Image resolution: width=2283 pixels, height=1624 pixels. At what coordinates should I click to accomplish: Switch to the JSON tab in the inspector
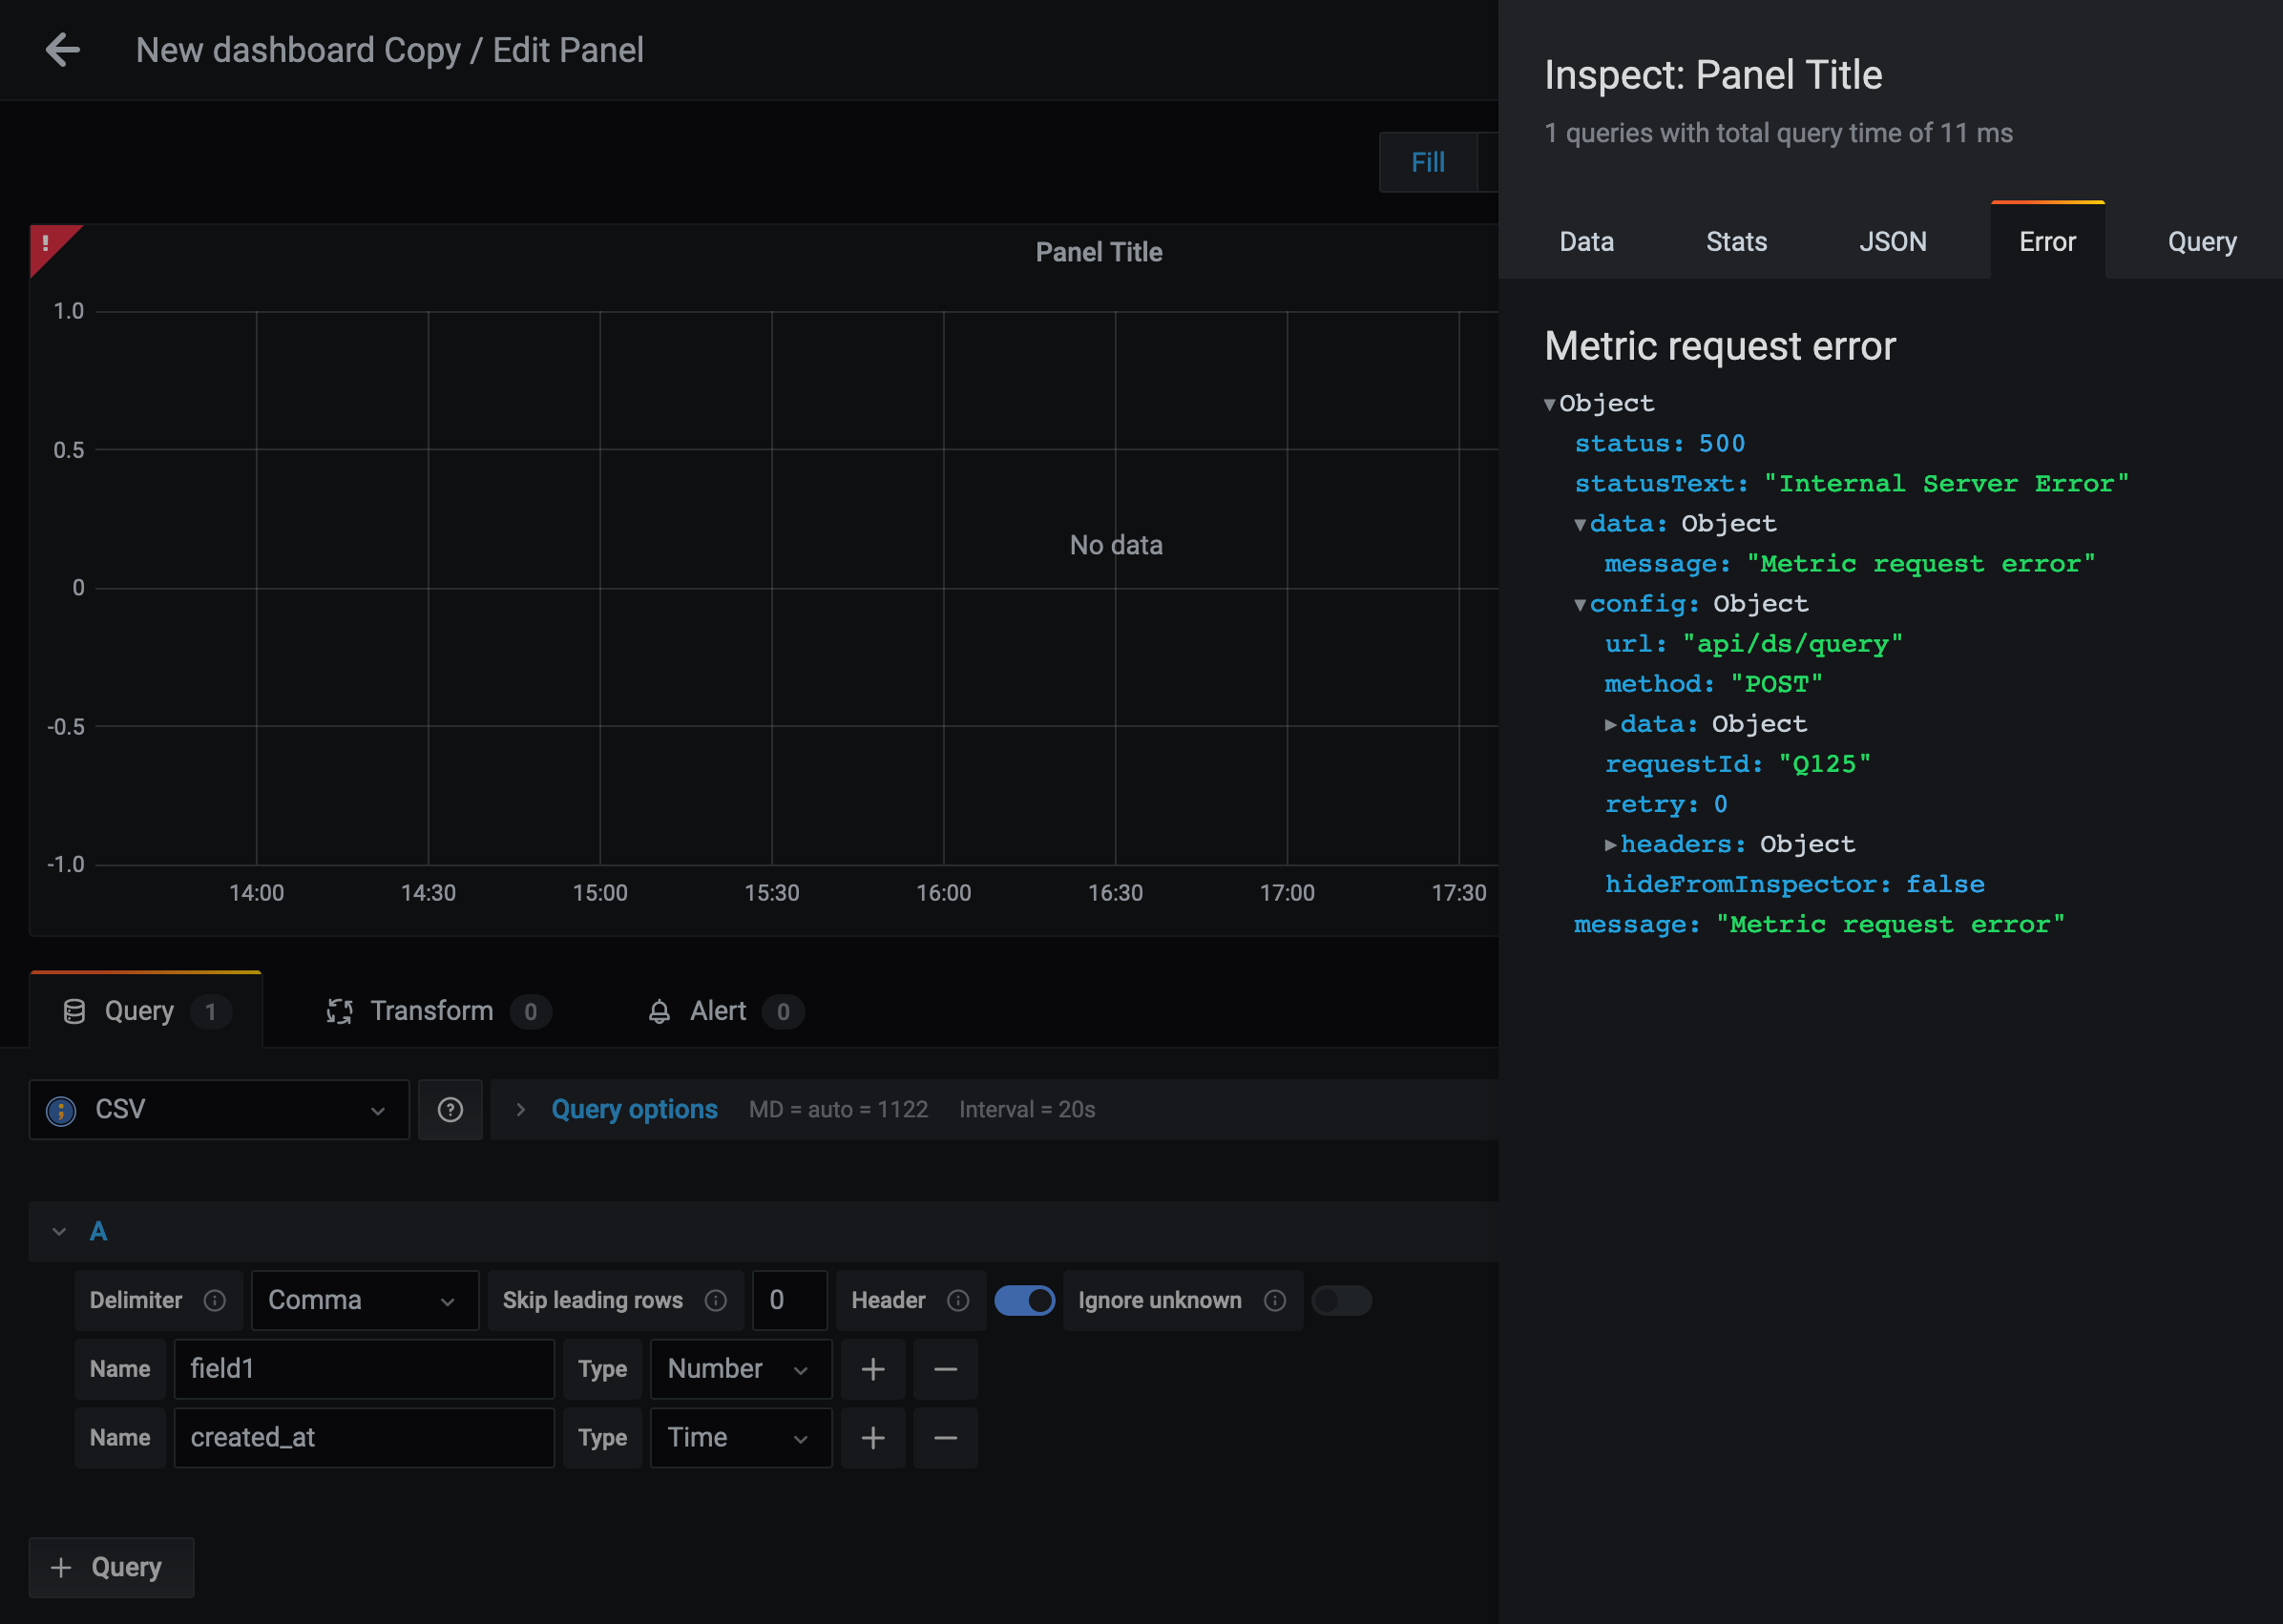click(x=1893, y=241)
